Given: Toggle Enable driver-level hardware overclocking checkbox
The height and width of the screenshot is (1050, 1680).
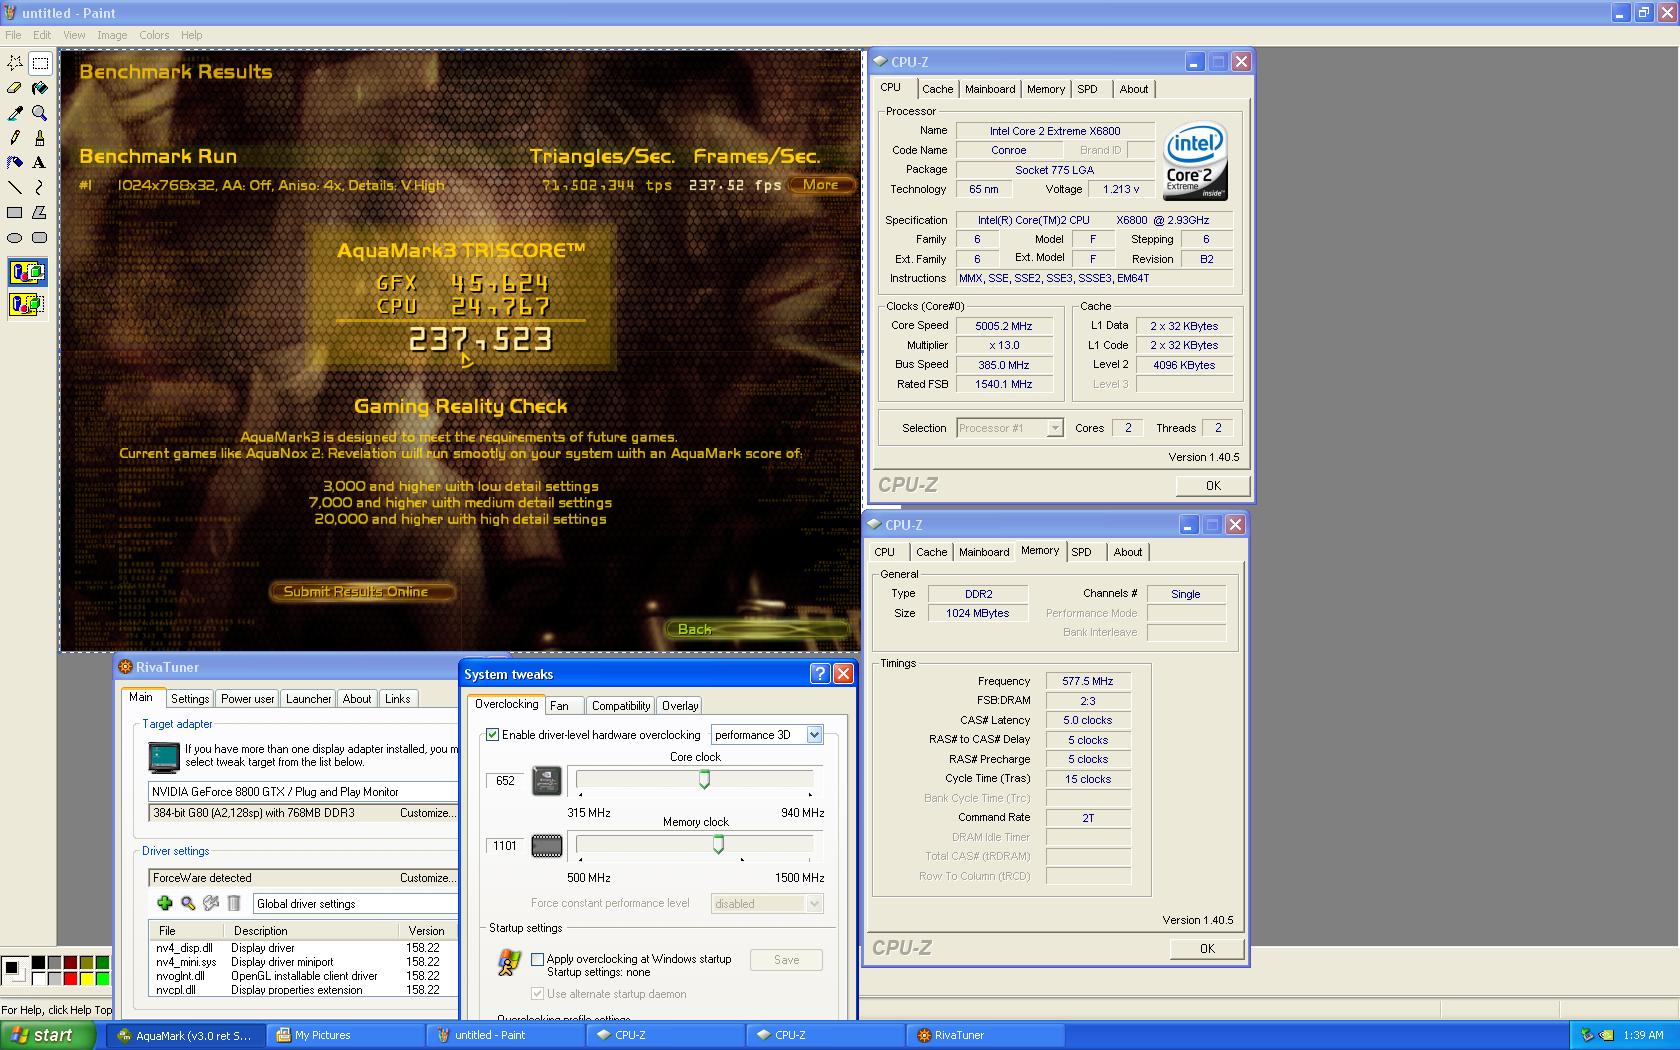Looking at the screenshot, I should pos(492,735).
